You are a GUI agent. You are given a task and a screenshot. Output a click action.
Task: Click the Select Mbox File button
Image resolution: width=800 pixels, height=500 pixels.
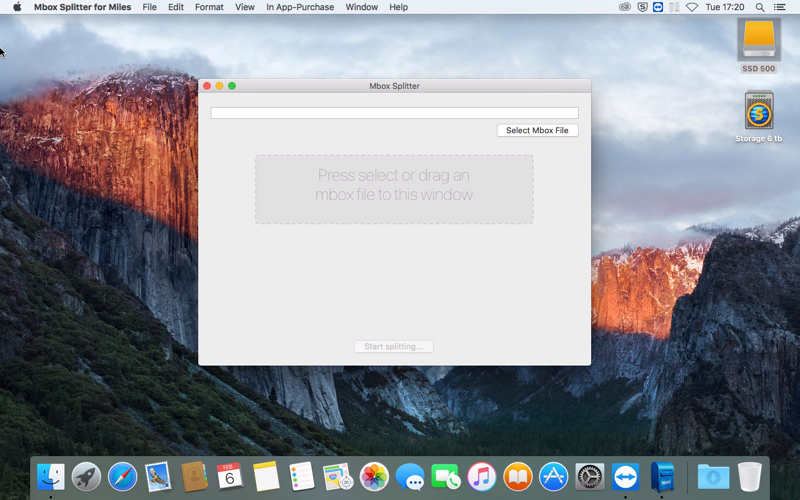coord(537,131)
